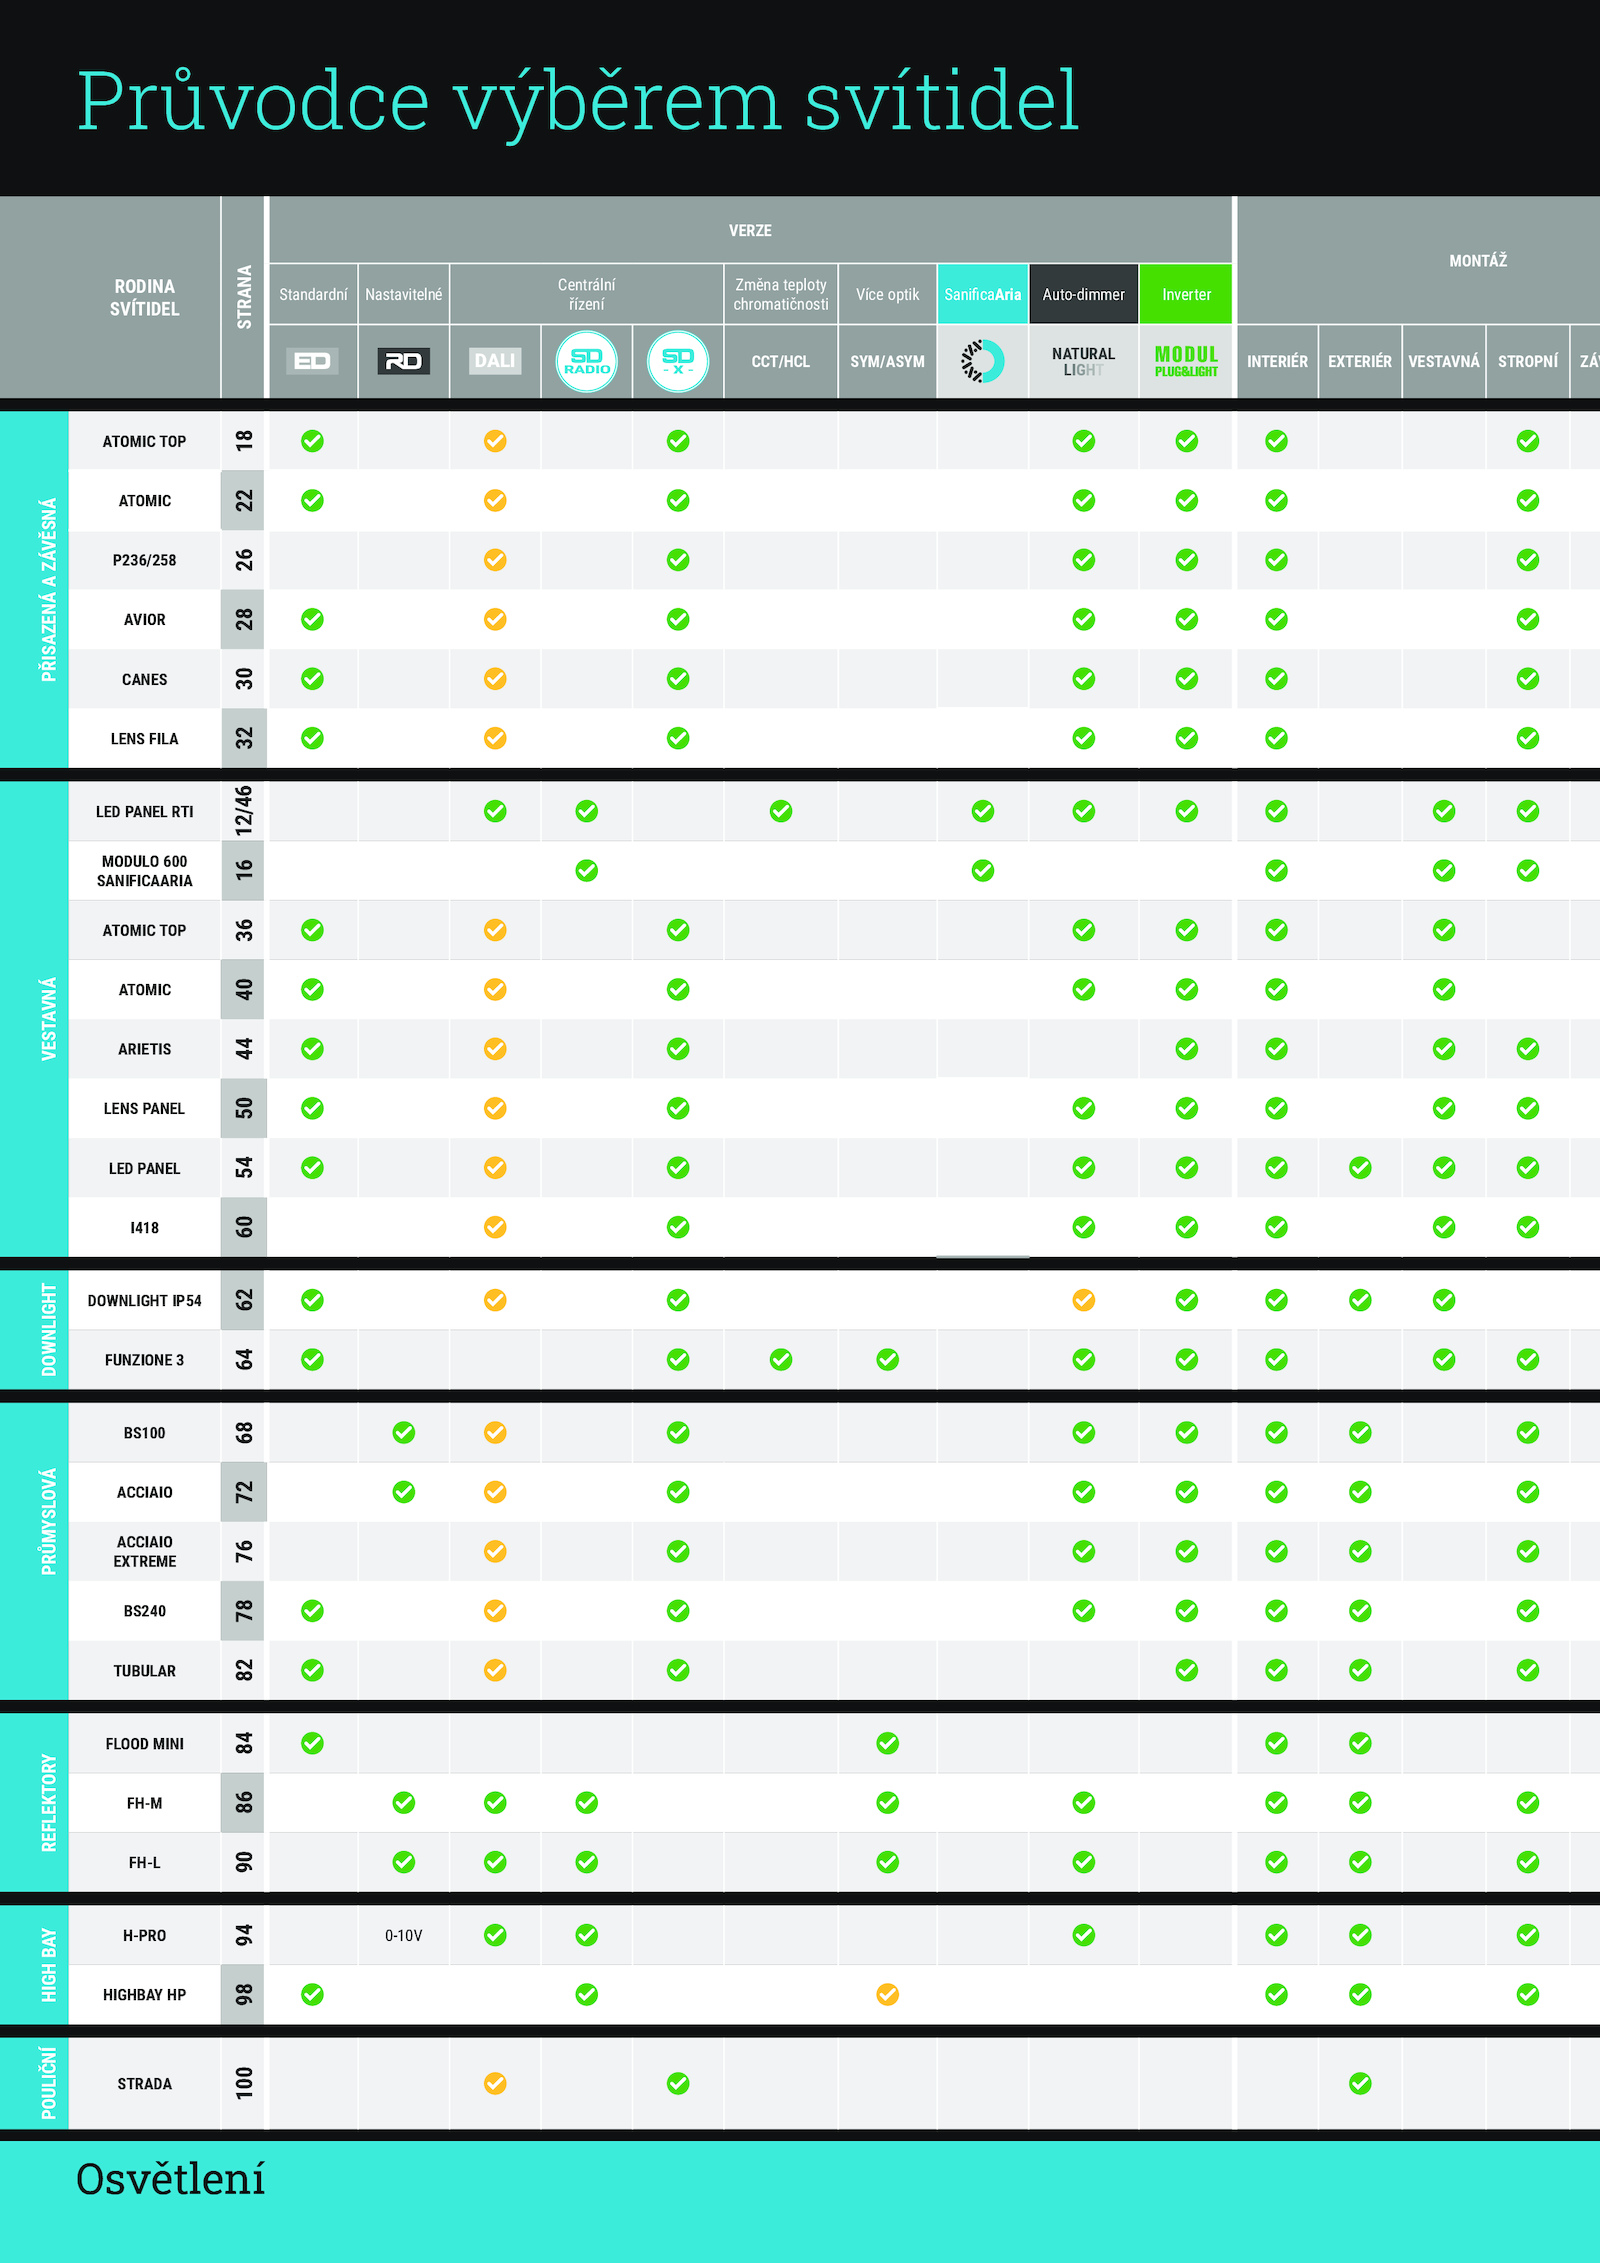This screenshot has height=2263, width=1600.
Task: Click ACCIAIO EXTREME family name
Action: pyautogui.click(x=145, y=1551)
